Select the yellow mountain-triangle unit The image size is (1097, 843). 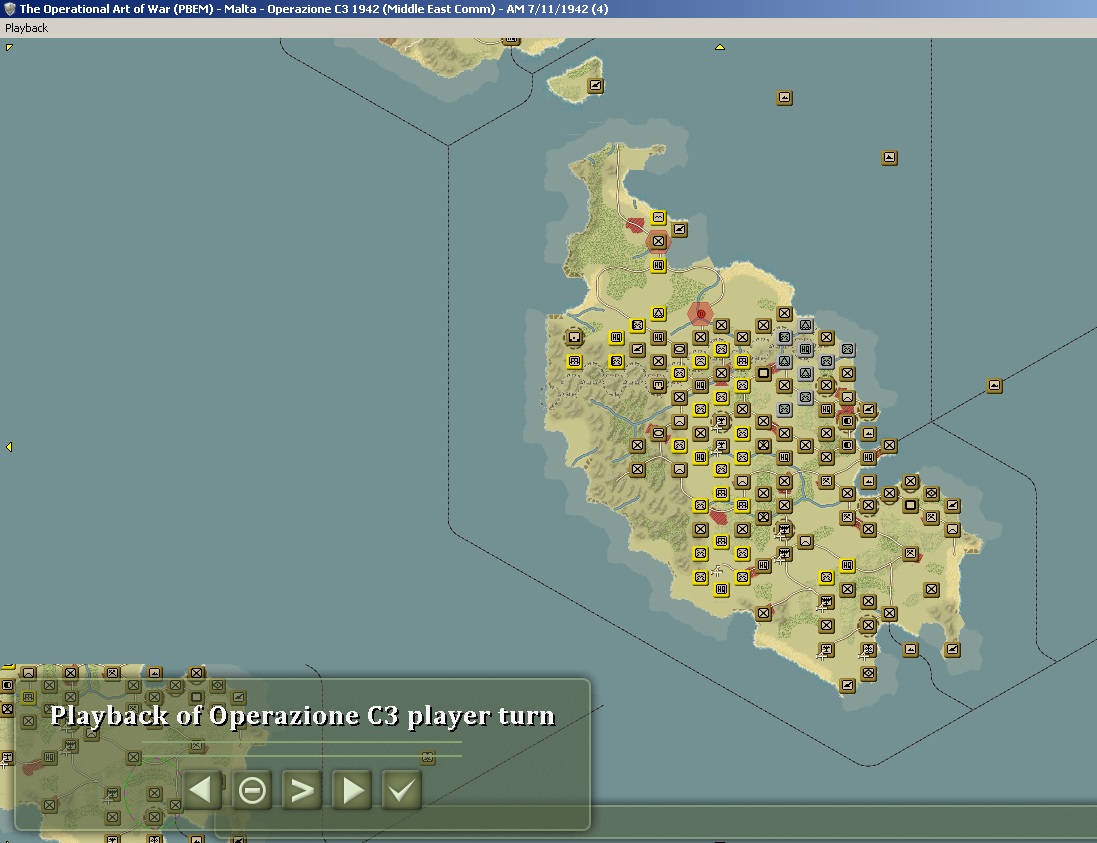click(658, 313)
